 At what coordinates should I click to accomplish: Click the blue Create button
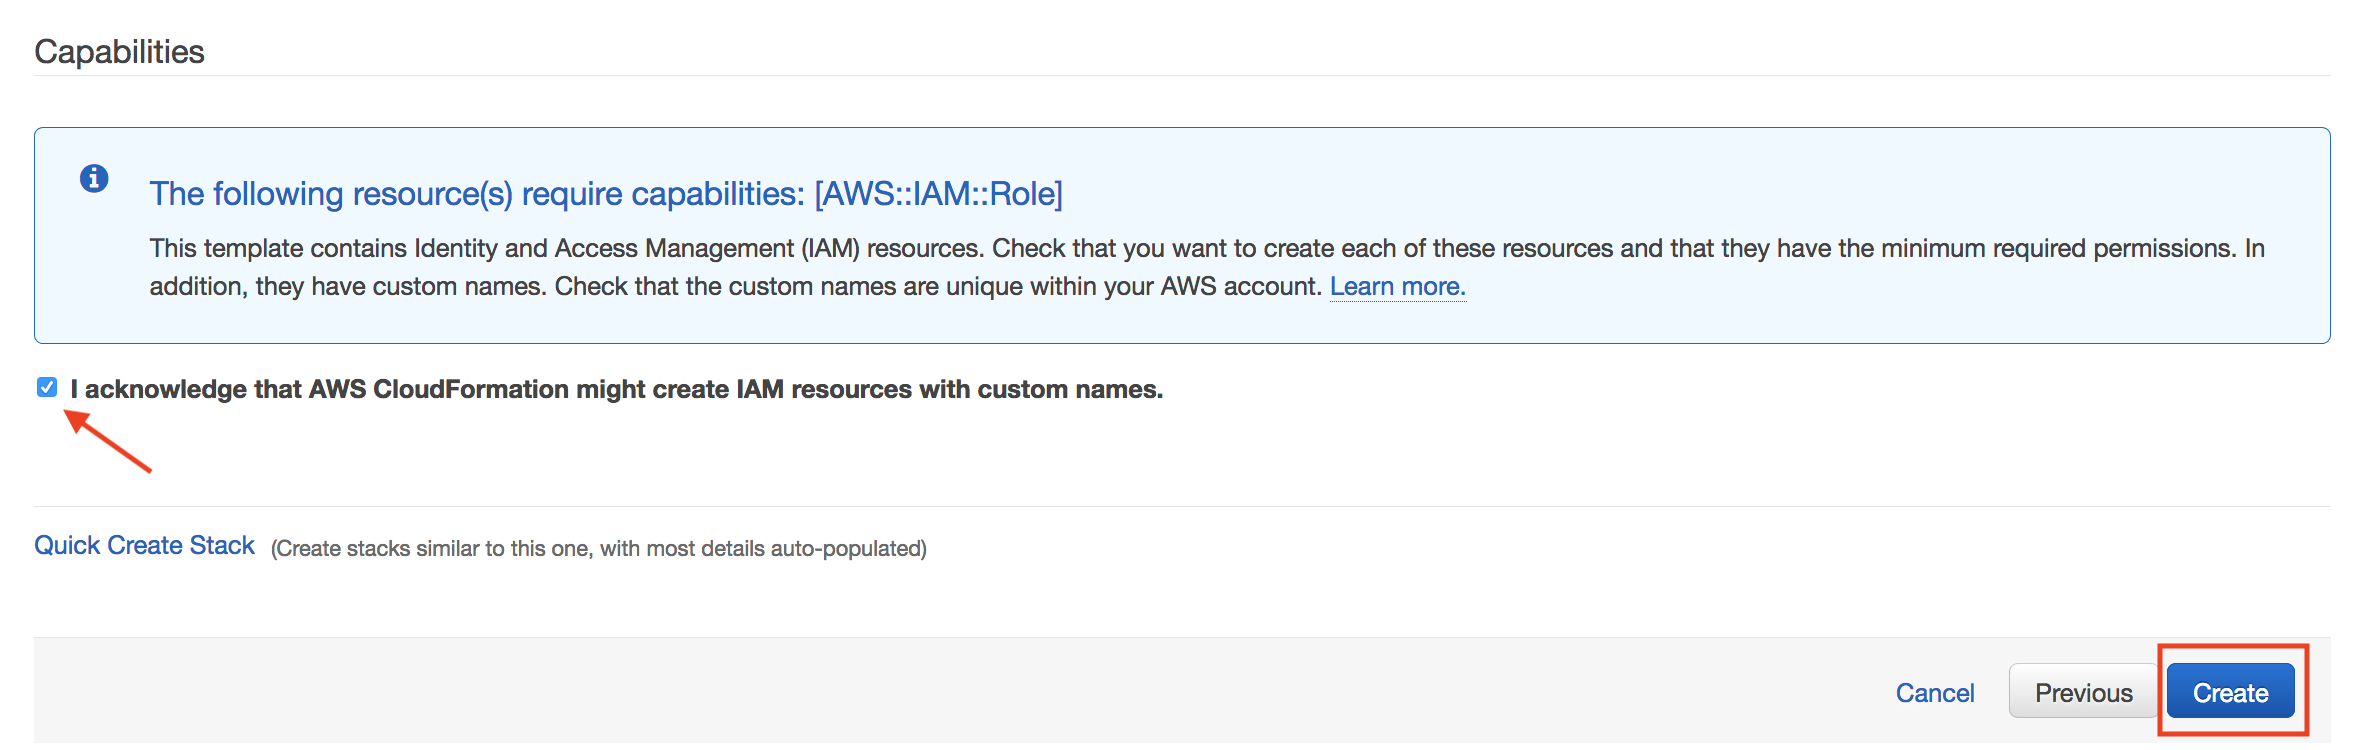2230,691
